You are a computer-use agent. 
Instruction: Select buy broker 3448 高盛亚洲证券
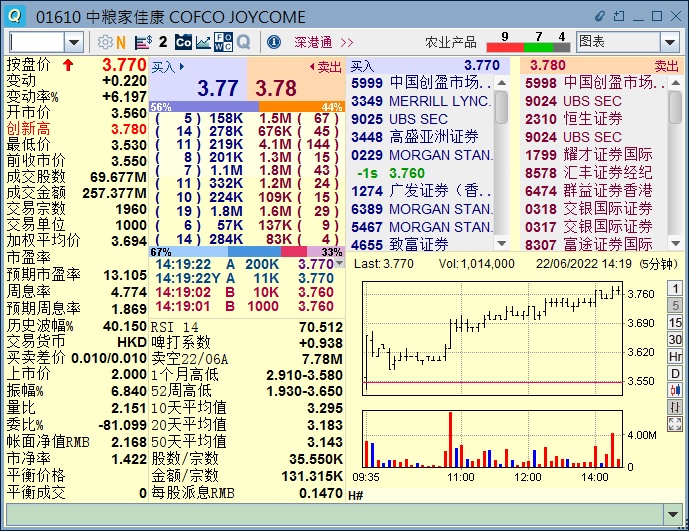(x=421, y=137)
